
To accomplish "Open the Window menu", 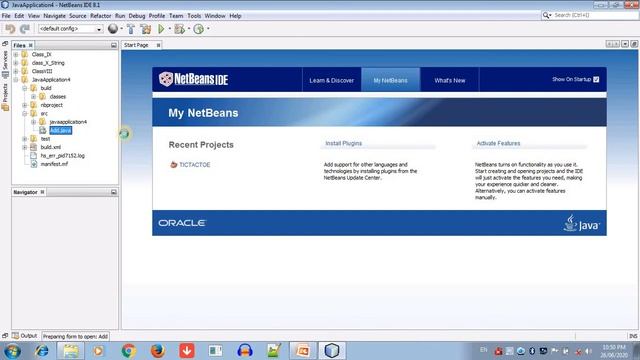I will pos(215,16).
